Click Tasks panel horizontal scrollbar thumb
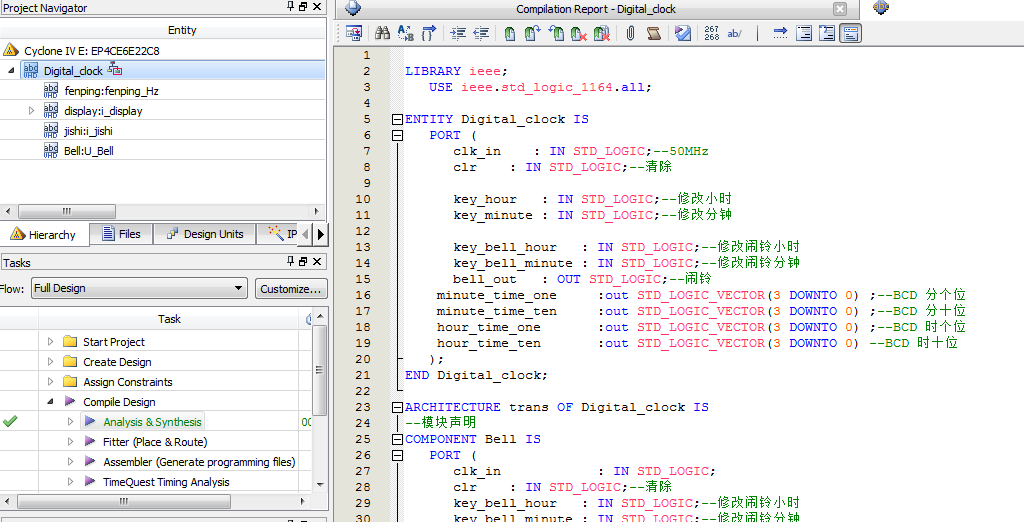Viewport: 1024px width, 522px height. point(123,501)
